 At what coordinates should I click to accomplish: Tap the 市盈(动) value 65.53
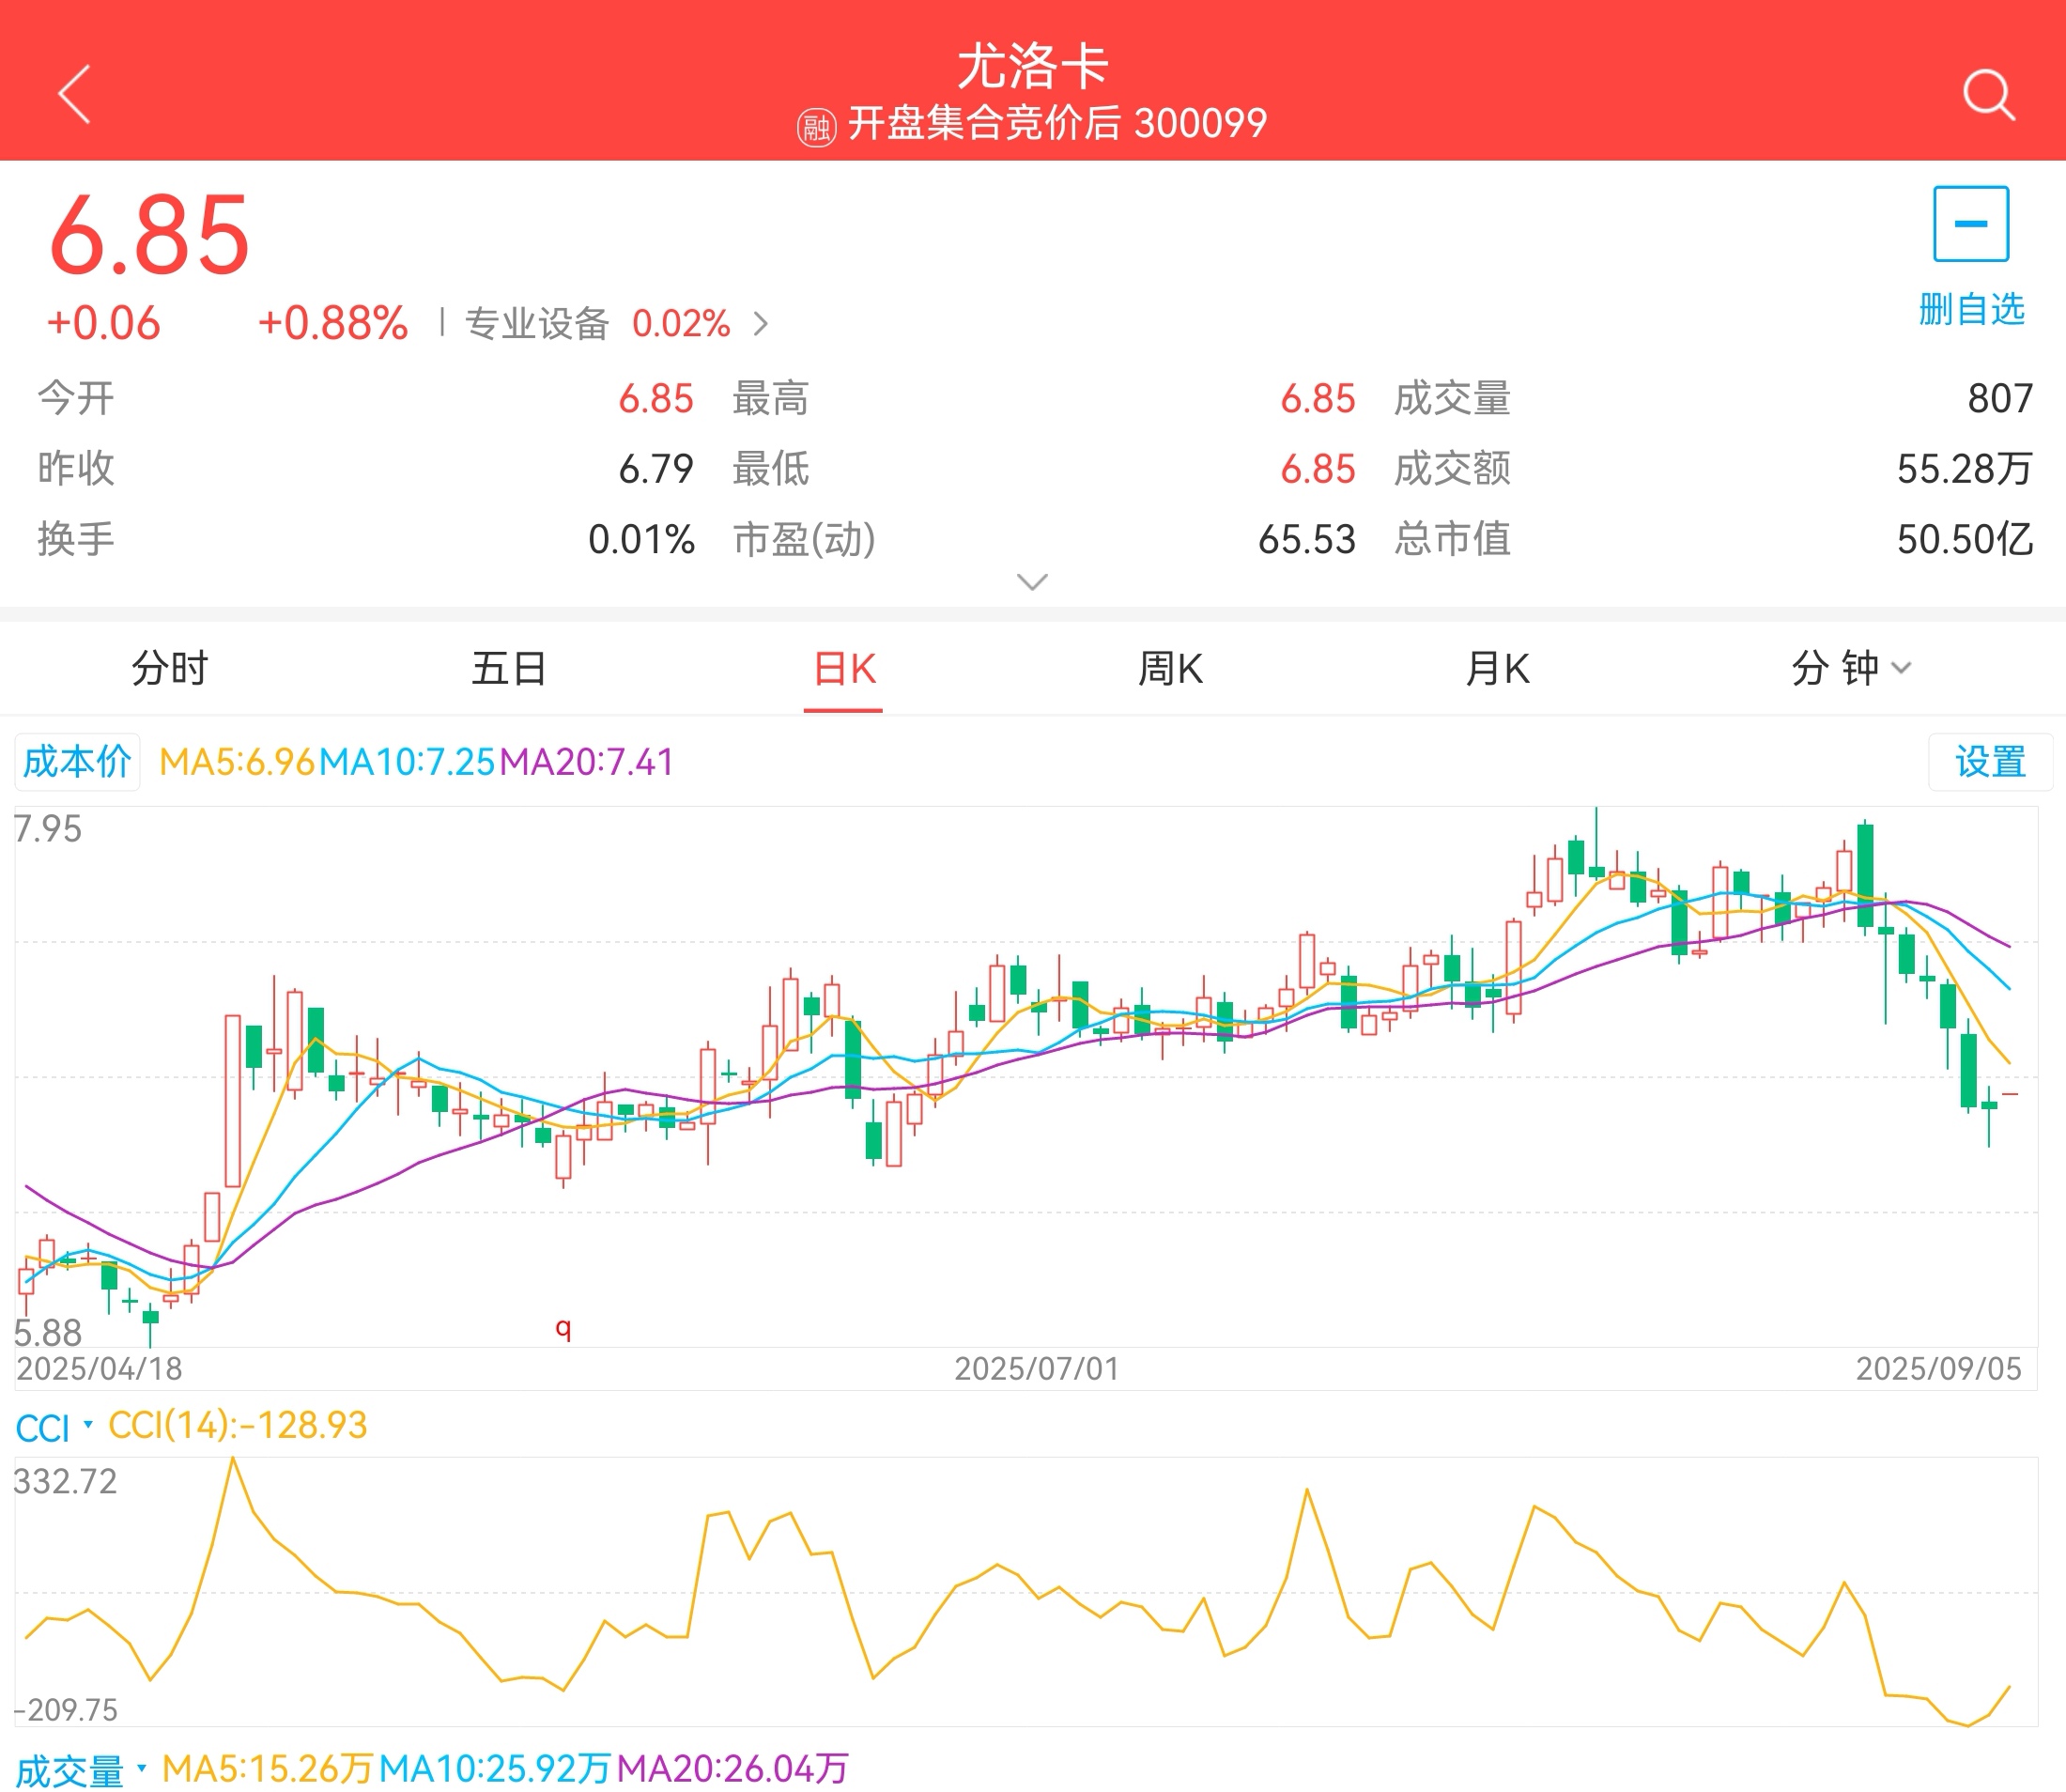pyautogui.click(x=1306, y=539)
